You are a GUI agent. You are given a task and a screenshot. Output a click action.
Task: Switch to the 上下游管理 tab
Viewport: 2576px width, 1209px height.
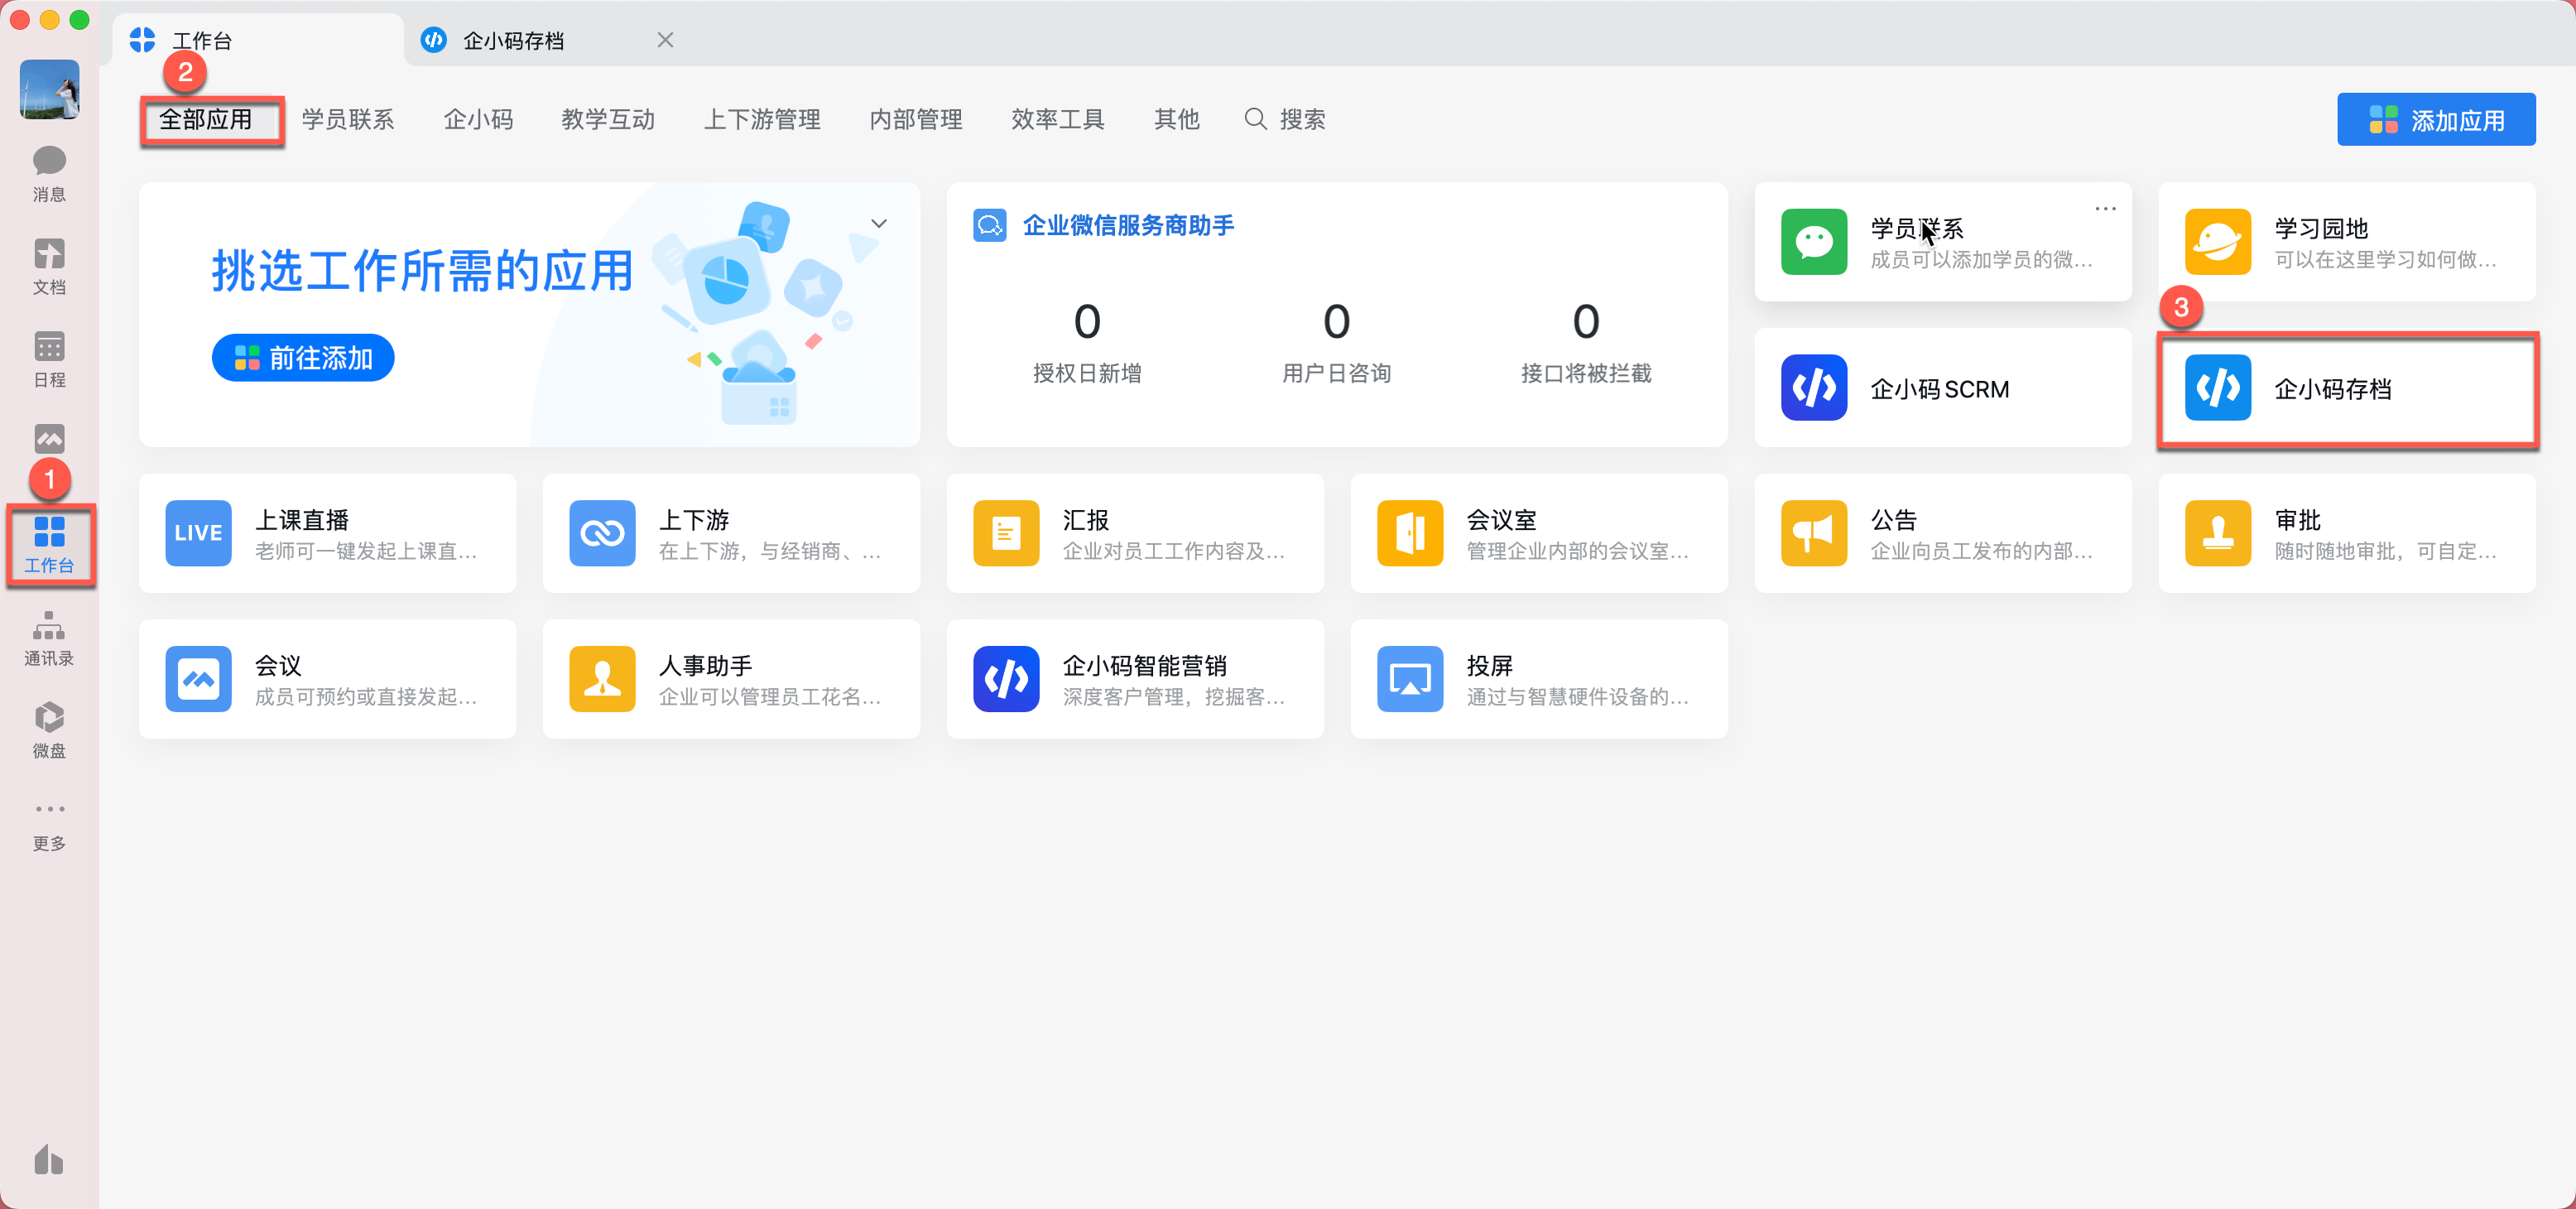(762, 120)
